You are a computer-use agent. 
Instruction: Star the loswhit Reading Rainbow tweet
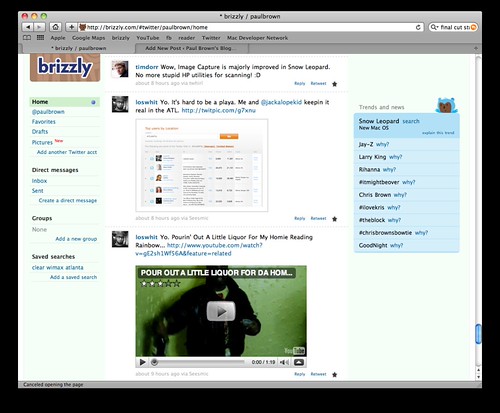[x=335, y=375]
